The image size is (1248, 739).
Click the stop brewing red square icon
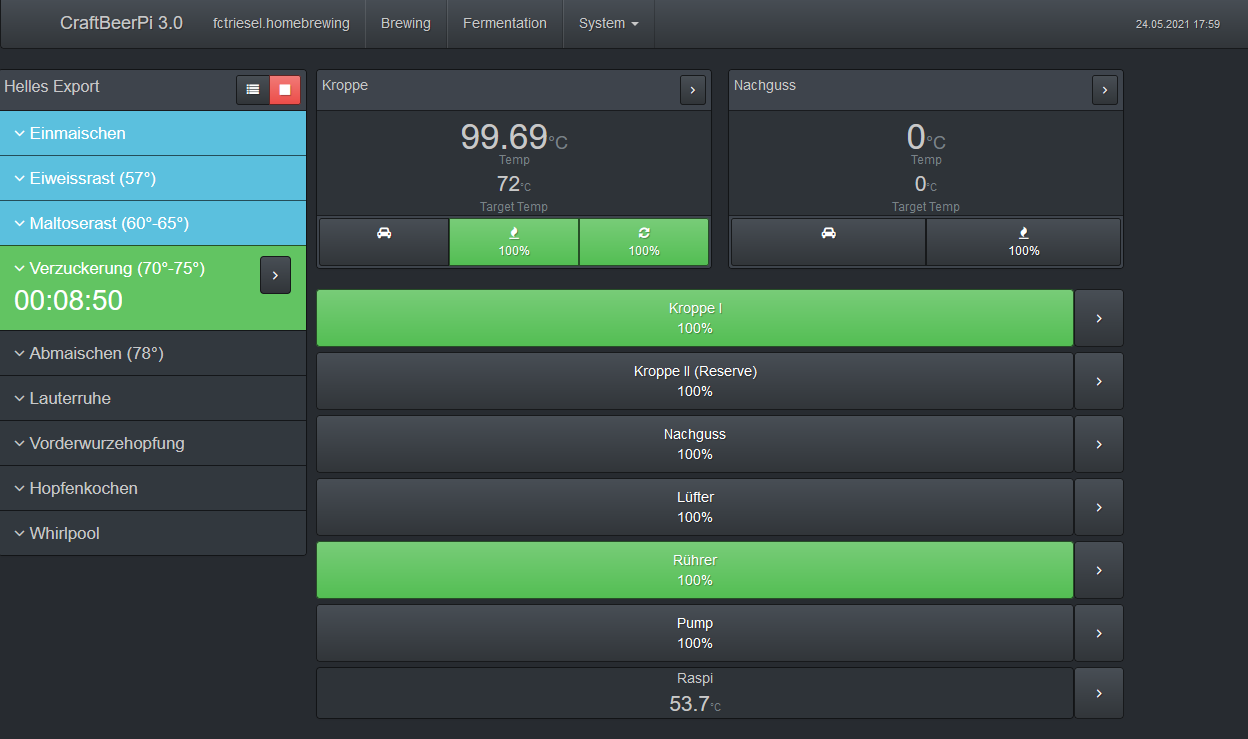click(285, 90)
